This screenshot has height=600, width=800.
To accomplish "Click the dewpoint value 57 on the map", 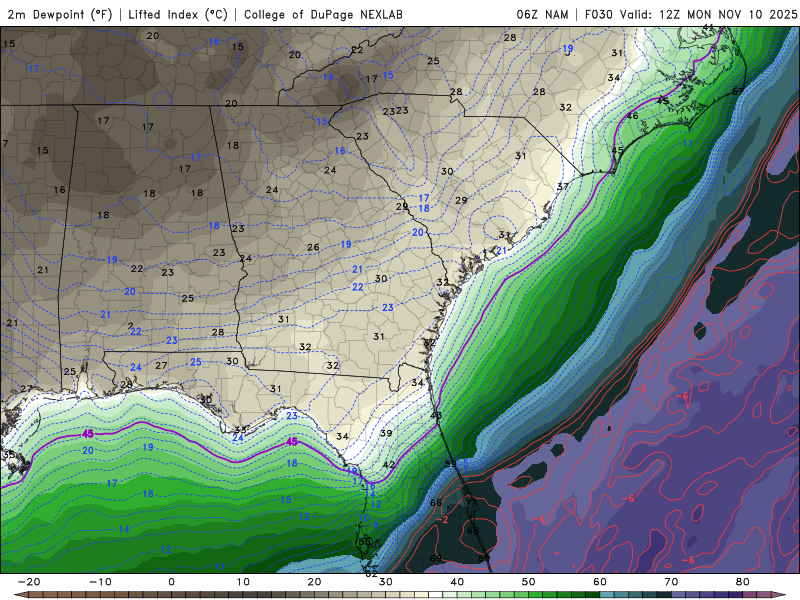I will [x=738, y=91].
